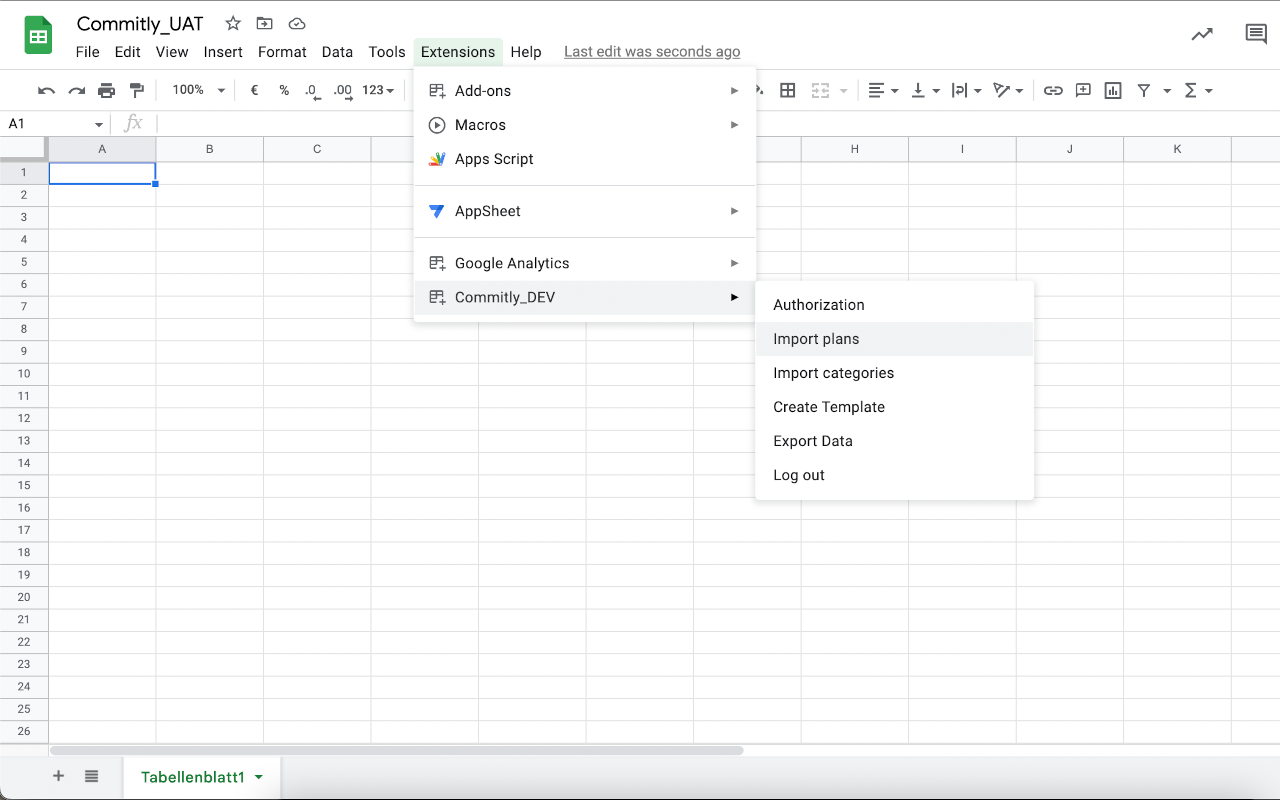The width and height of the screenshot is (1280, 800).
Task: Expand the Google Analytics submenu
Action: click(x=585, y=263)
